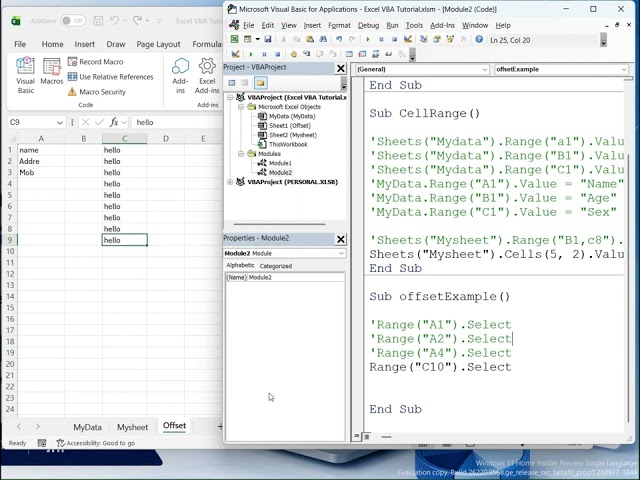This screenshot has height=480, width=640.
Task: Open Debug menu in VBA editor
Action: 368,25
